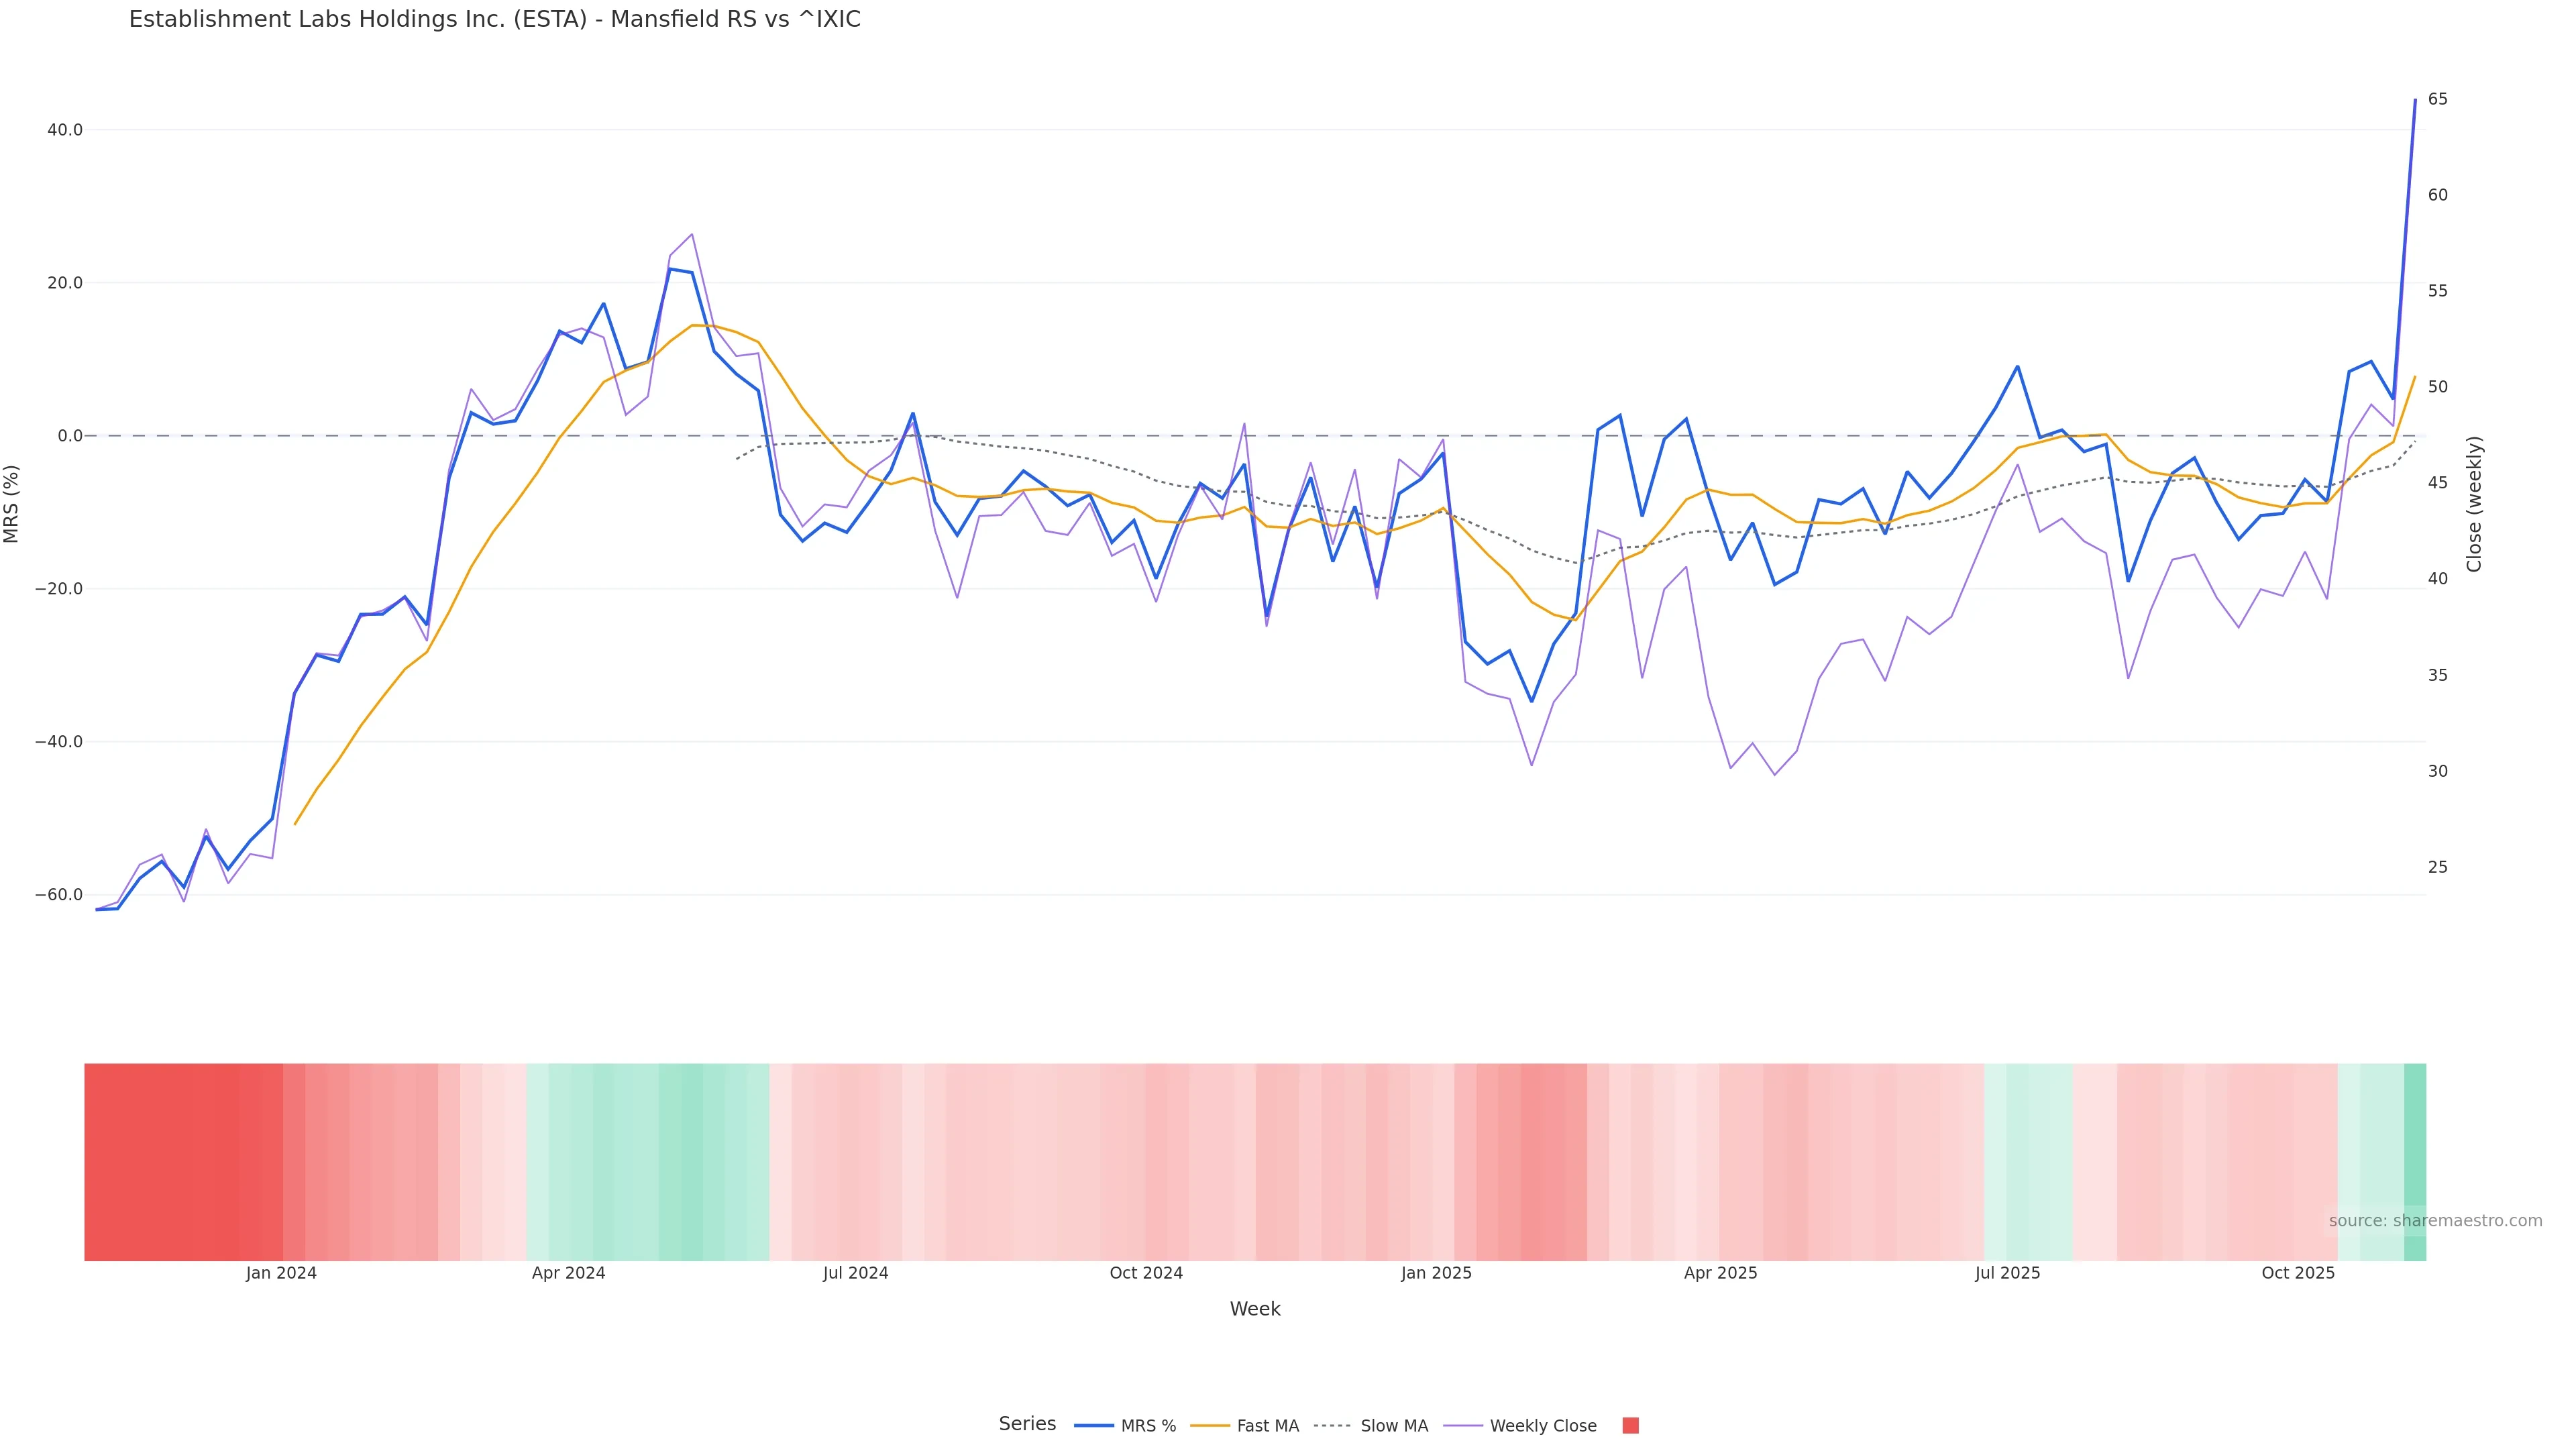Show or hide Weekly Close series
The image size is (2576, 1449).
point(1521,1426)
